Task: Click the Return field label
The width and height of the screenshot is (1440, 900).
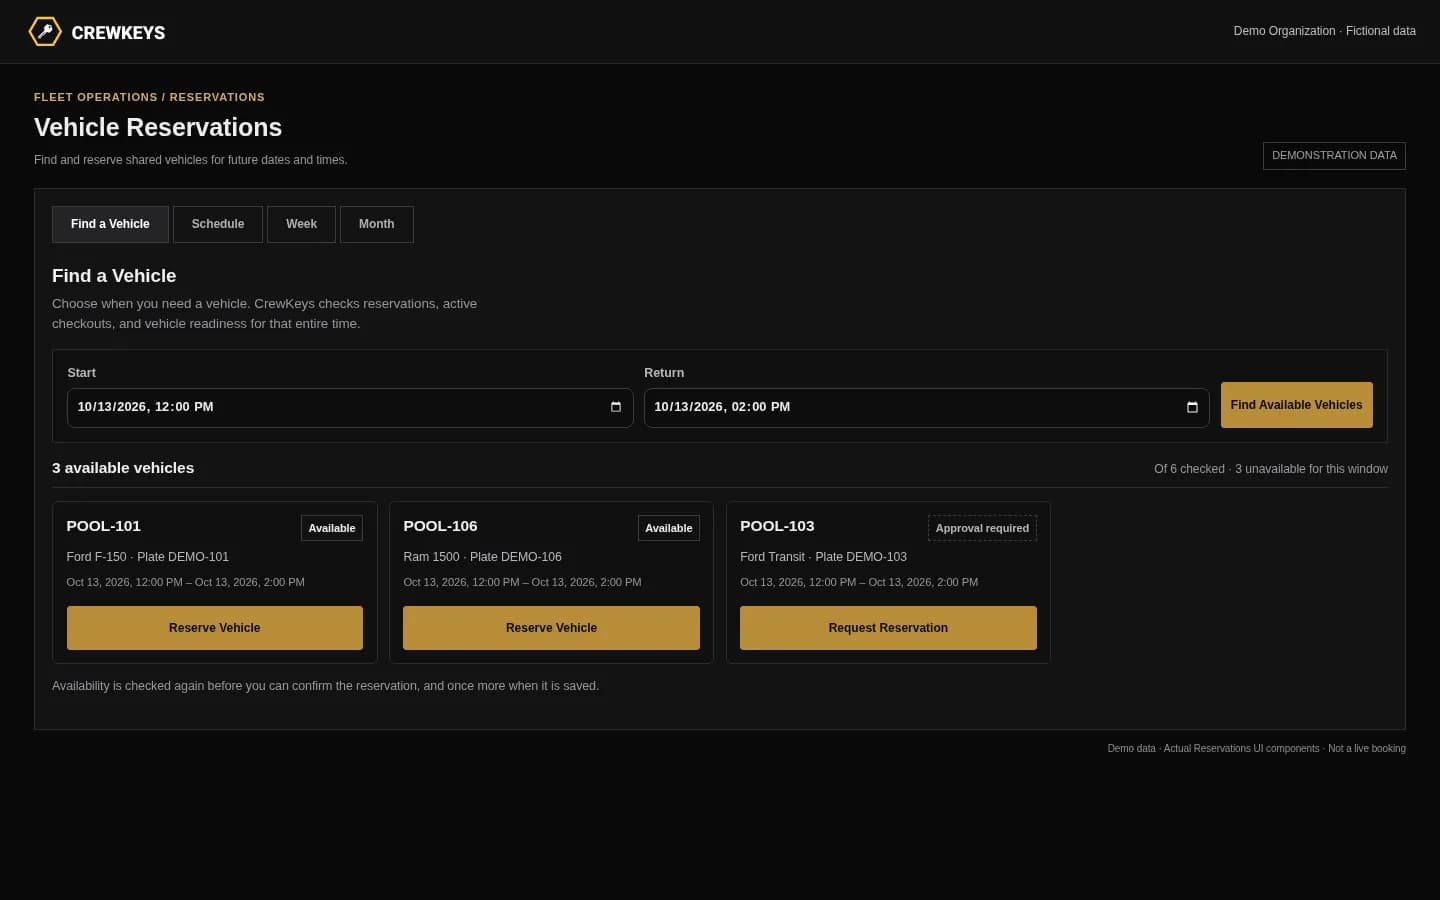Action: 664,373
